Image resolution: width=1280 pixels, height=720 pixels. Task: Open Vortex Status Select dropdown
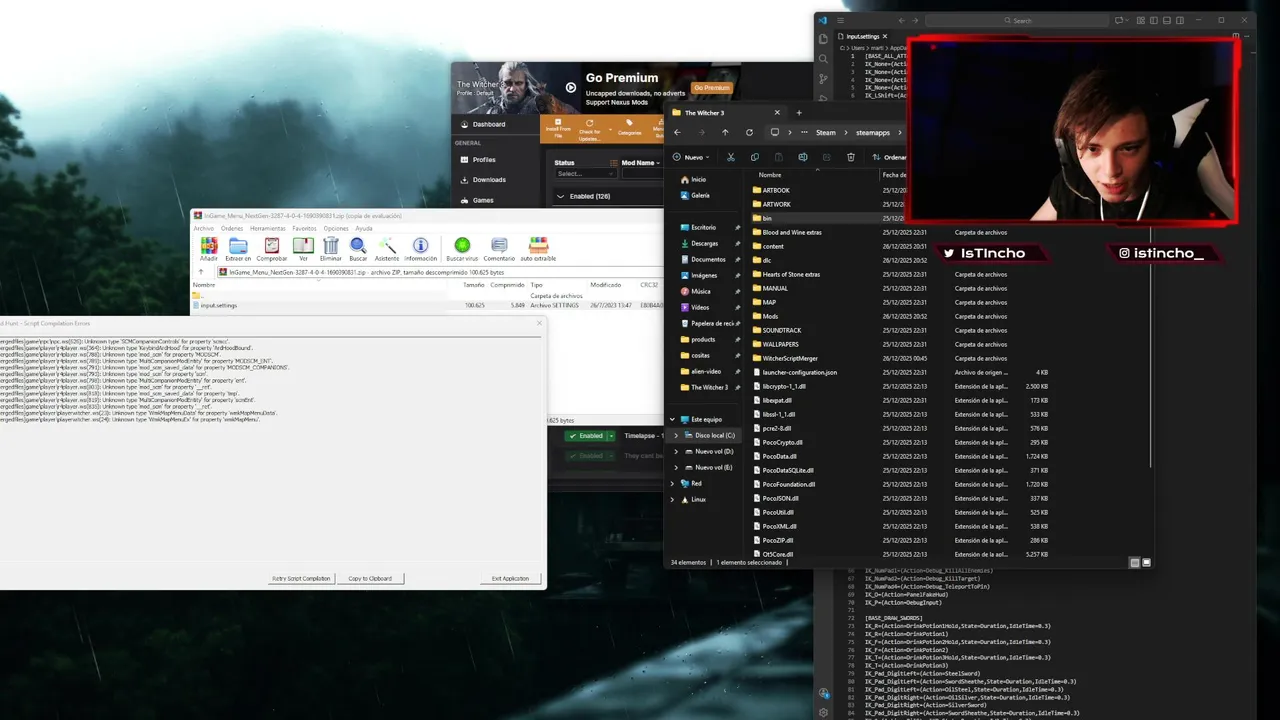[584, 173]
